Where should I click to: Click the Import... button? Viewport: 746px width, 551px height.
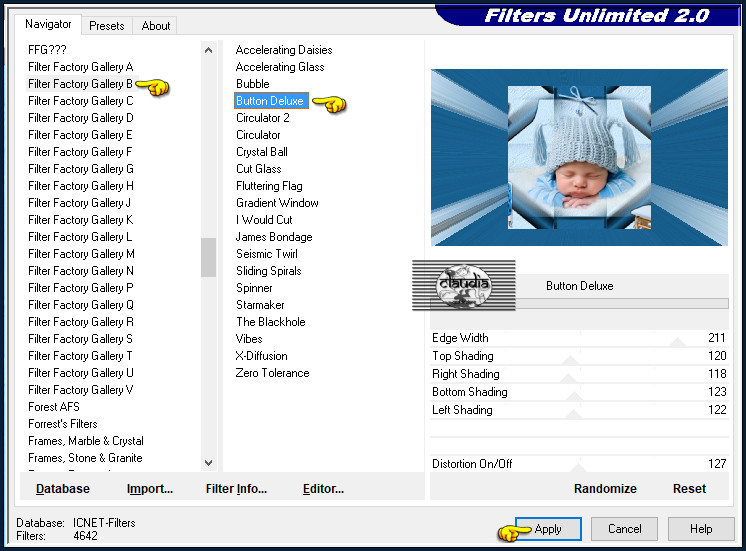[150, 489]
